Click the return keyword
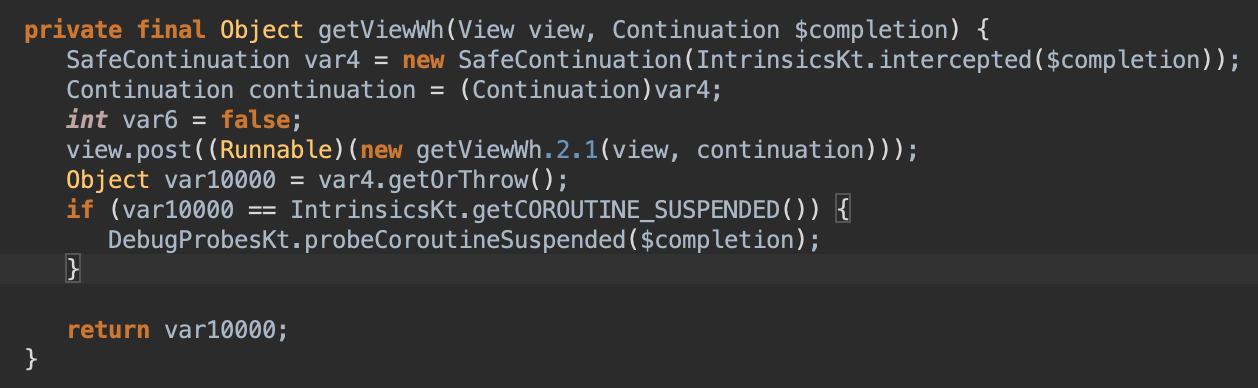1258x388 pixels. click(107, 330)
